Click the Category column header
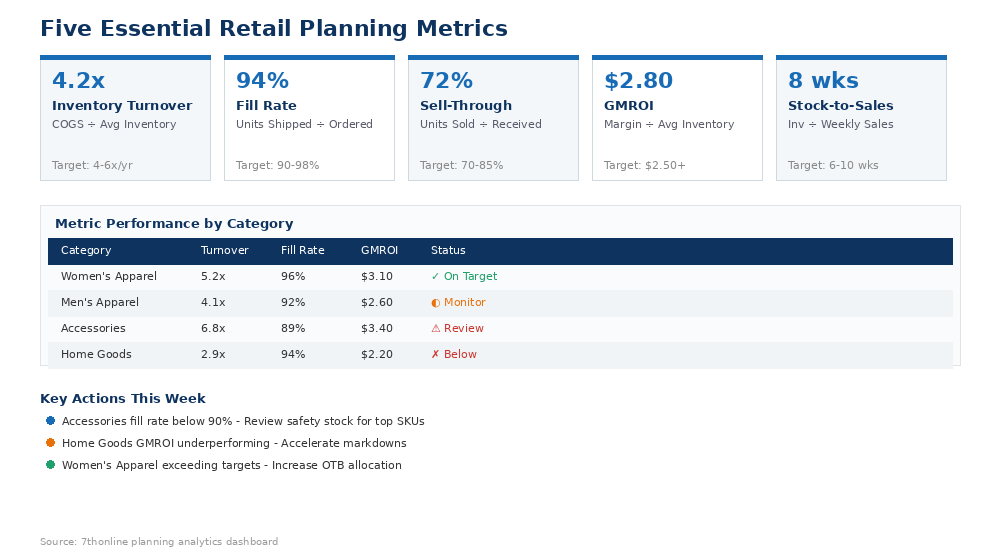Viewport: 1000px width, 560px height. tap(86, 251)
